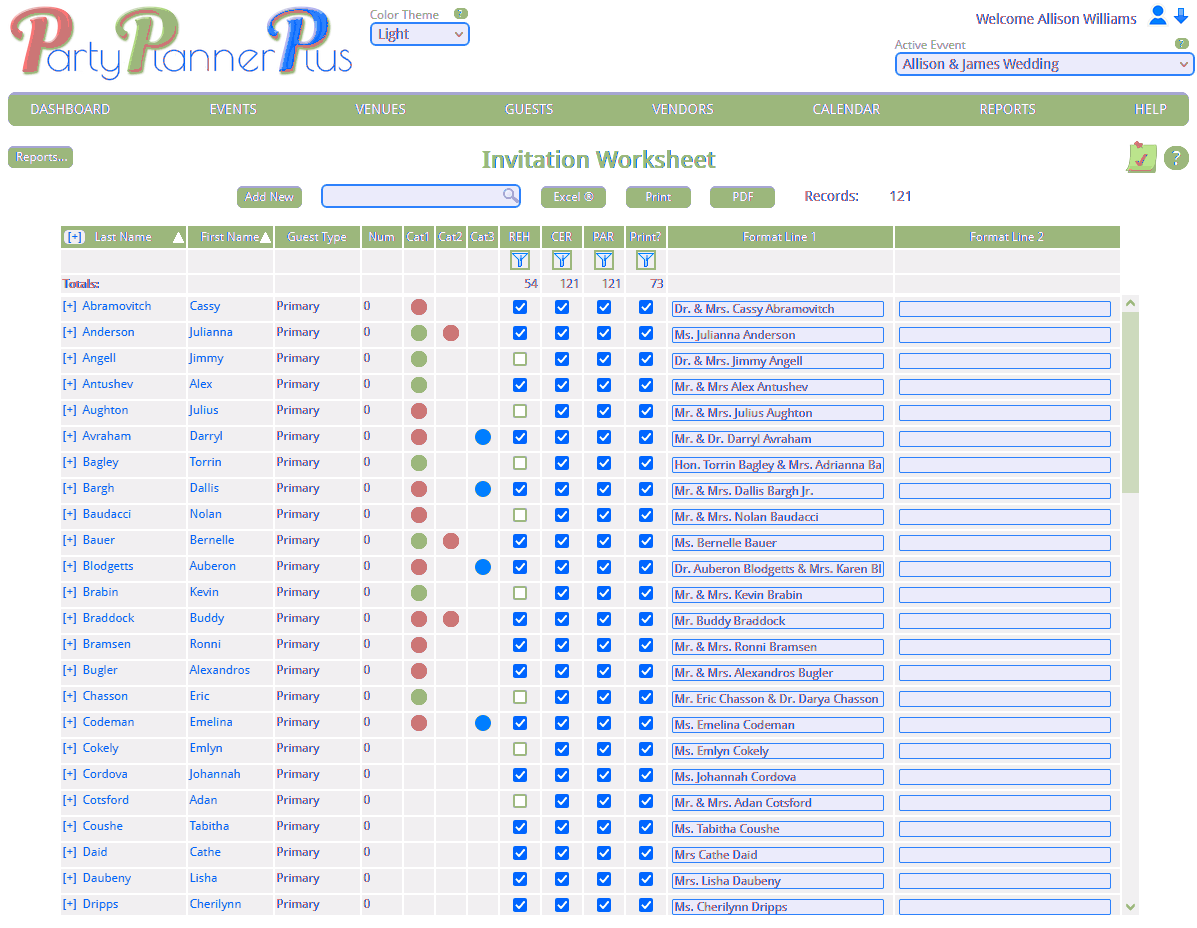Click the Print button

pos(658,197)
